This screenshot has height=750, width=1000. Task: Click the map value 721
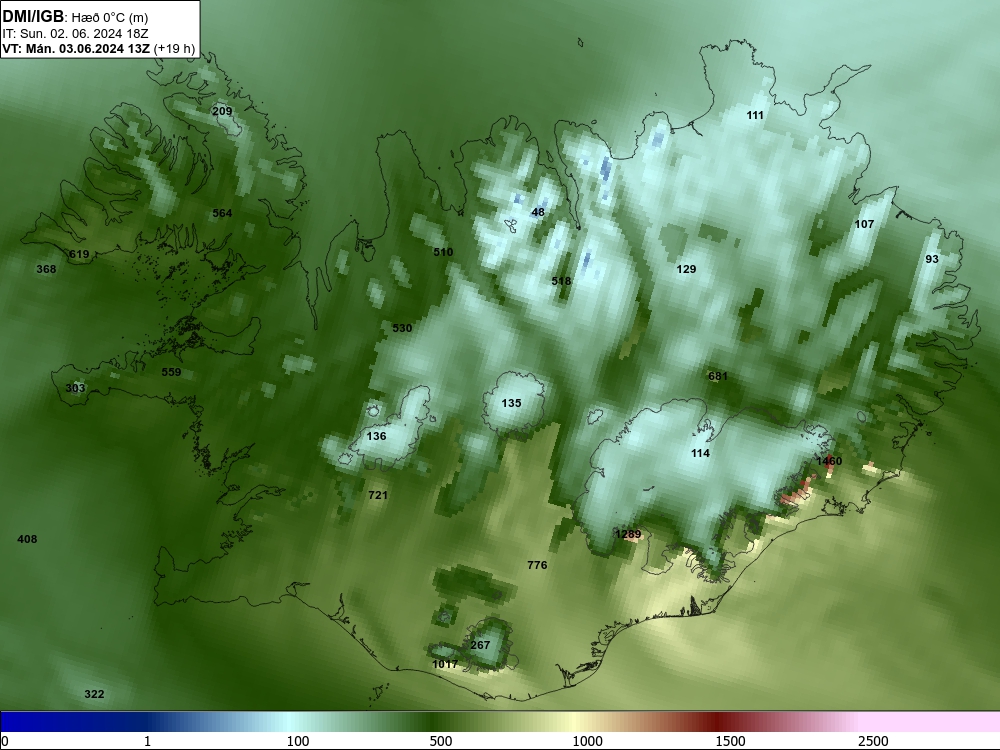(378, 494)
